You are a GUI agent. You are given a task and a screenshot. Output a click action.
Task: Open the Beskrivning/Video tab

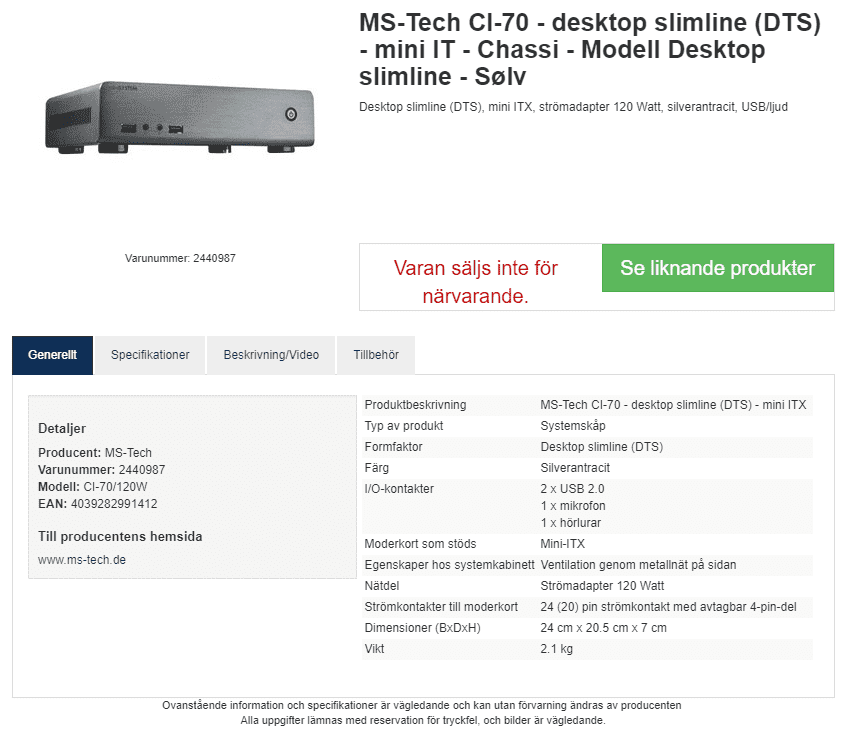click(x=271, y=355)
